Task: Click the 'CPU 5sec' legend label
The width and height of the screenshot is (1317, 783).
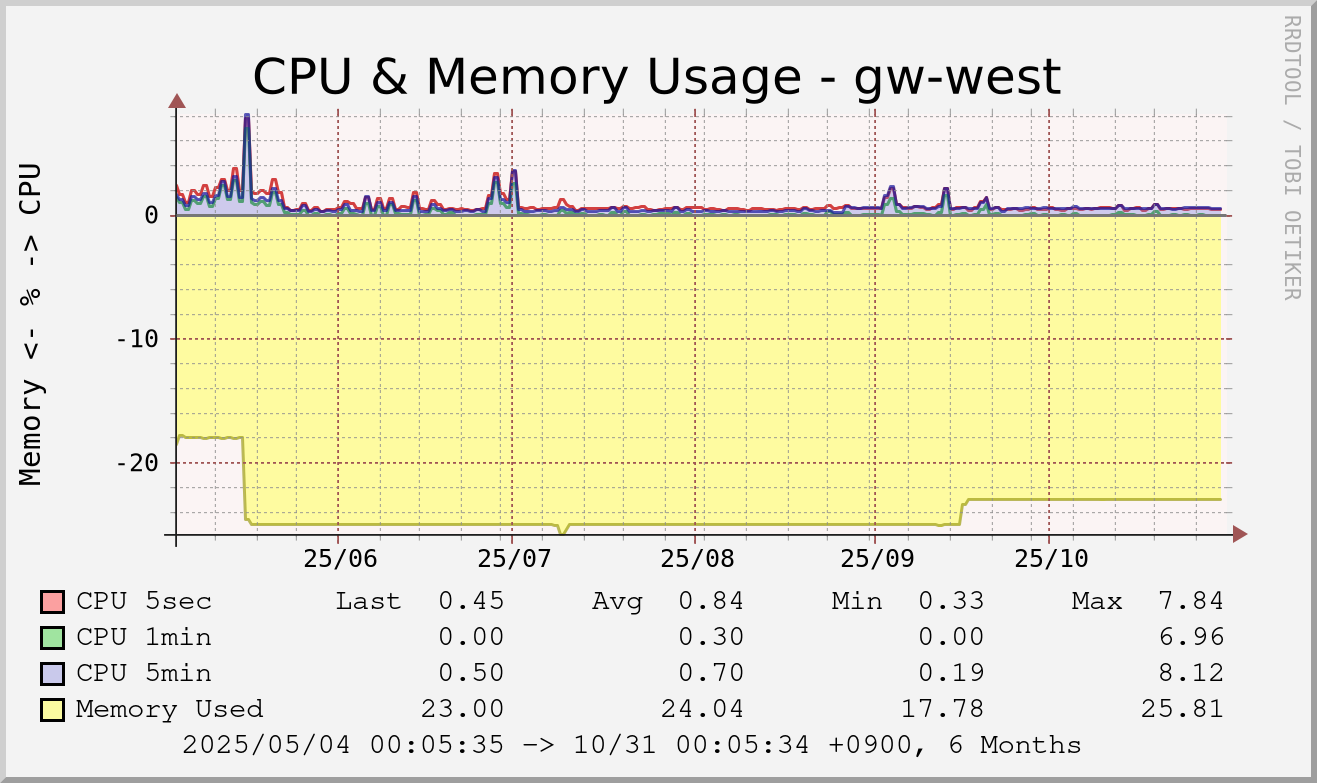Action: [144, 602]
